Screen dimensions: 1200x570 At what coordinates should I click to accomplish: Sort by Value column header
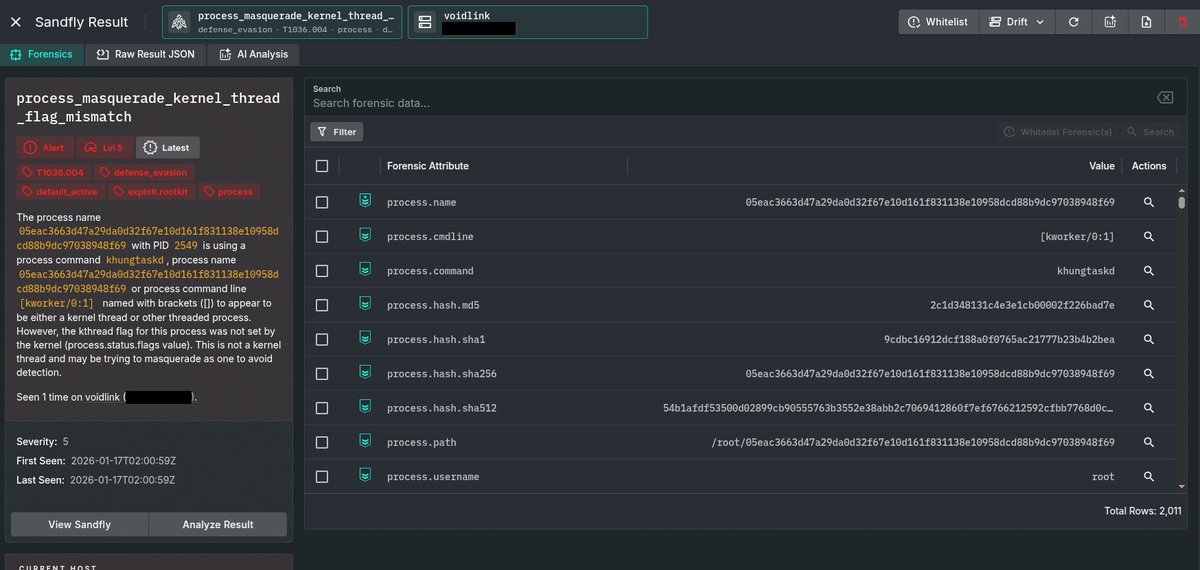[1101, 166]
